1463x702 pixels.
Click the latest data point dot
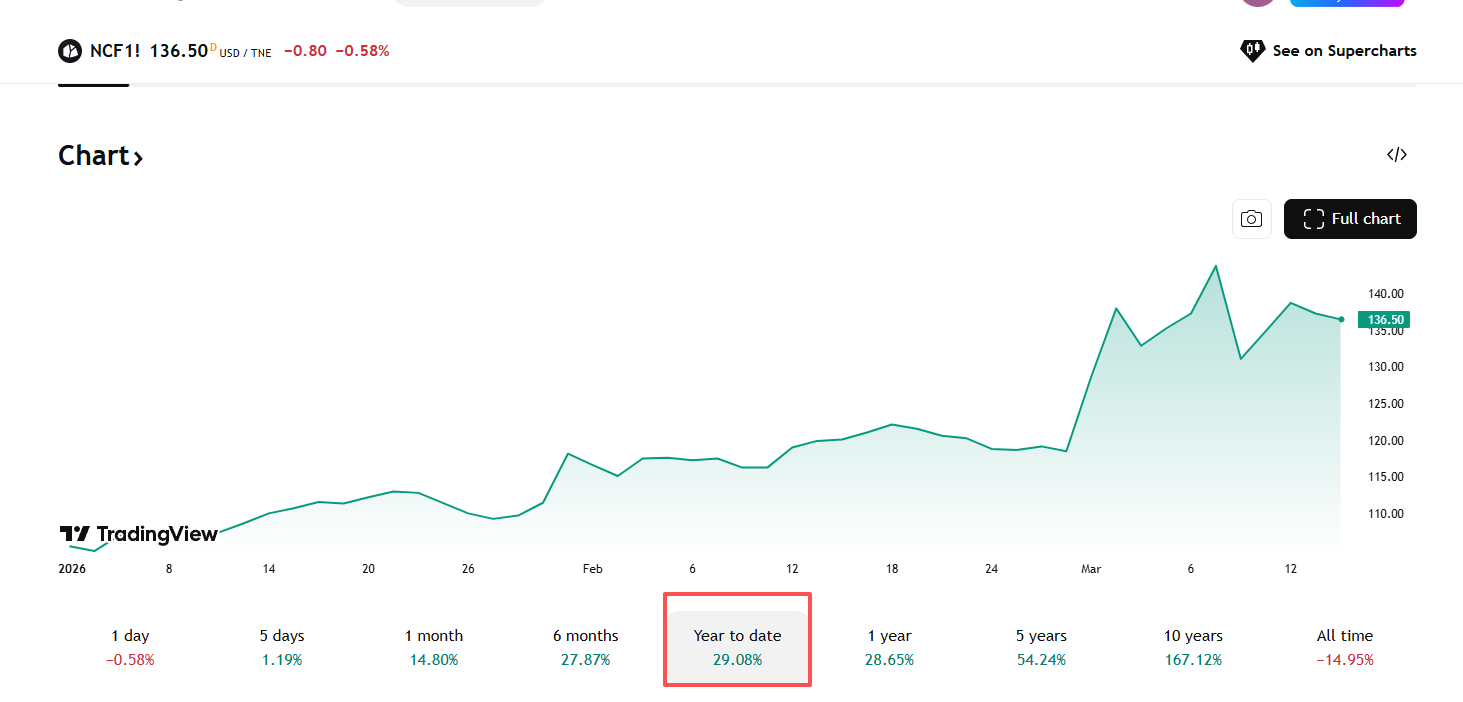pos(1341,319)
